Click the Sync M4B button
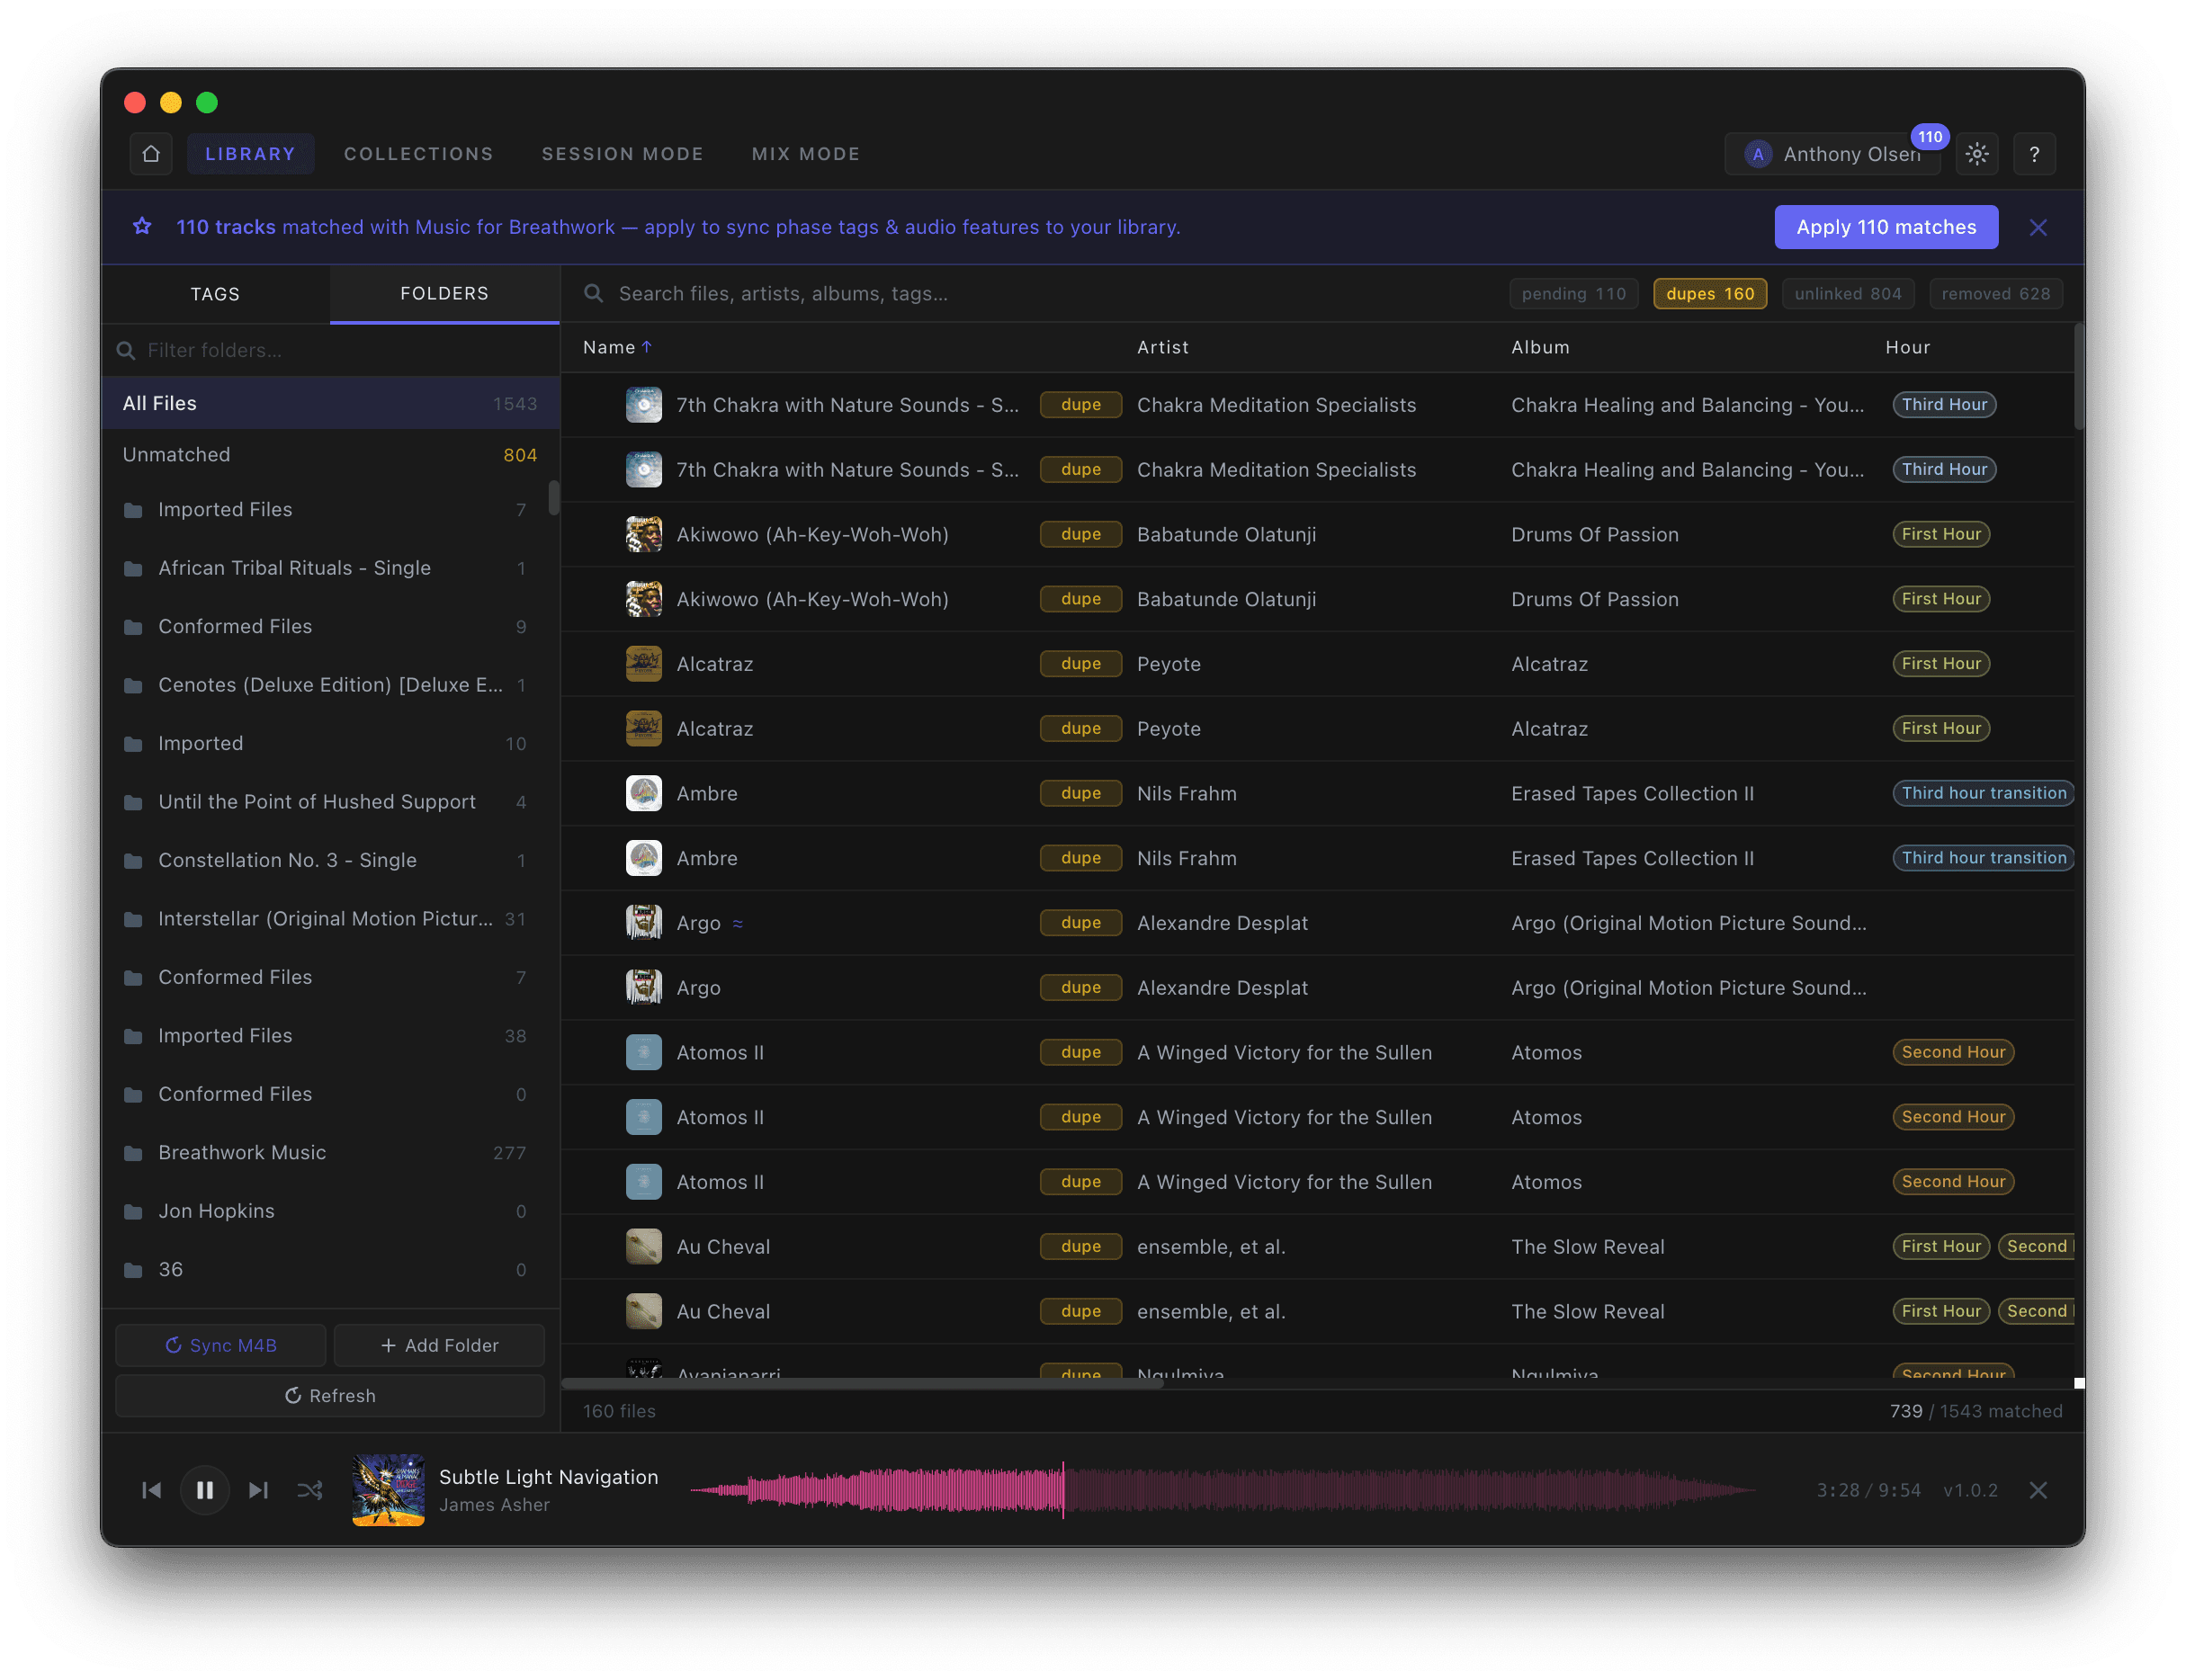This screenshot has width=2186, height=1680. [221, 1345]
